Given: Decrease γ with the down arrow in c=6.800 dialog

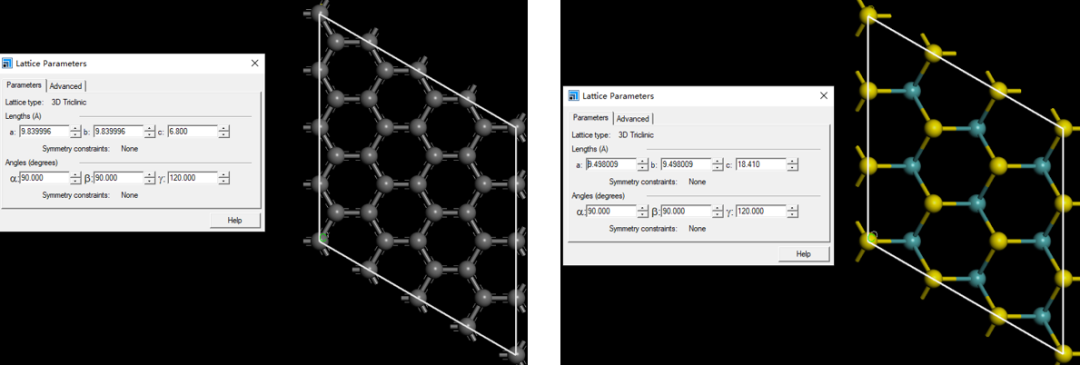Looking at the screenshot, I should (x=224, y=181).
